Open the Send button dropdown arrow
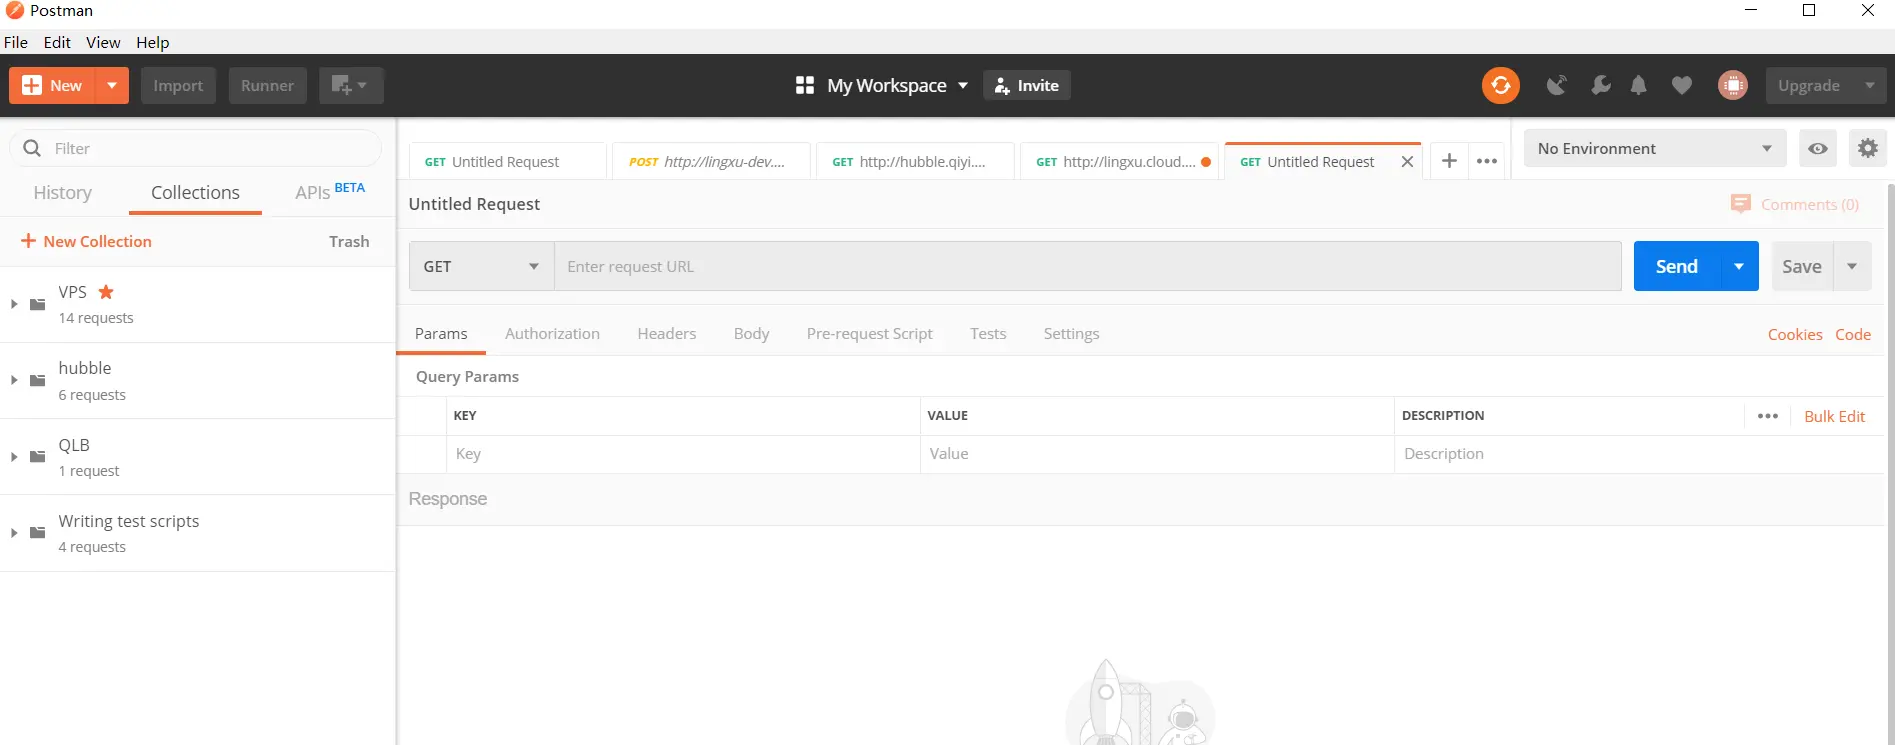 click(x=1739, y=267)
